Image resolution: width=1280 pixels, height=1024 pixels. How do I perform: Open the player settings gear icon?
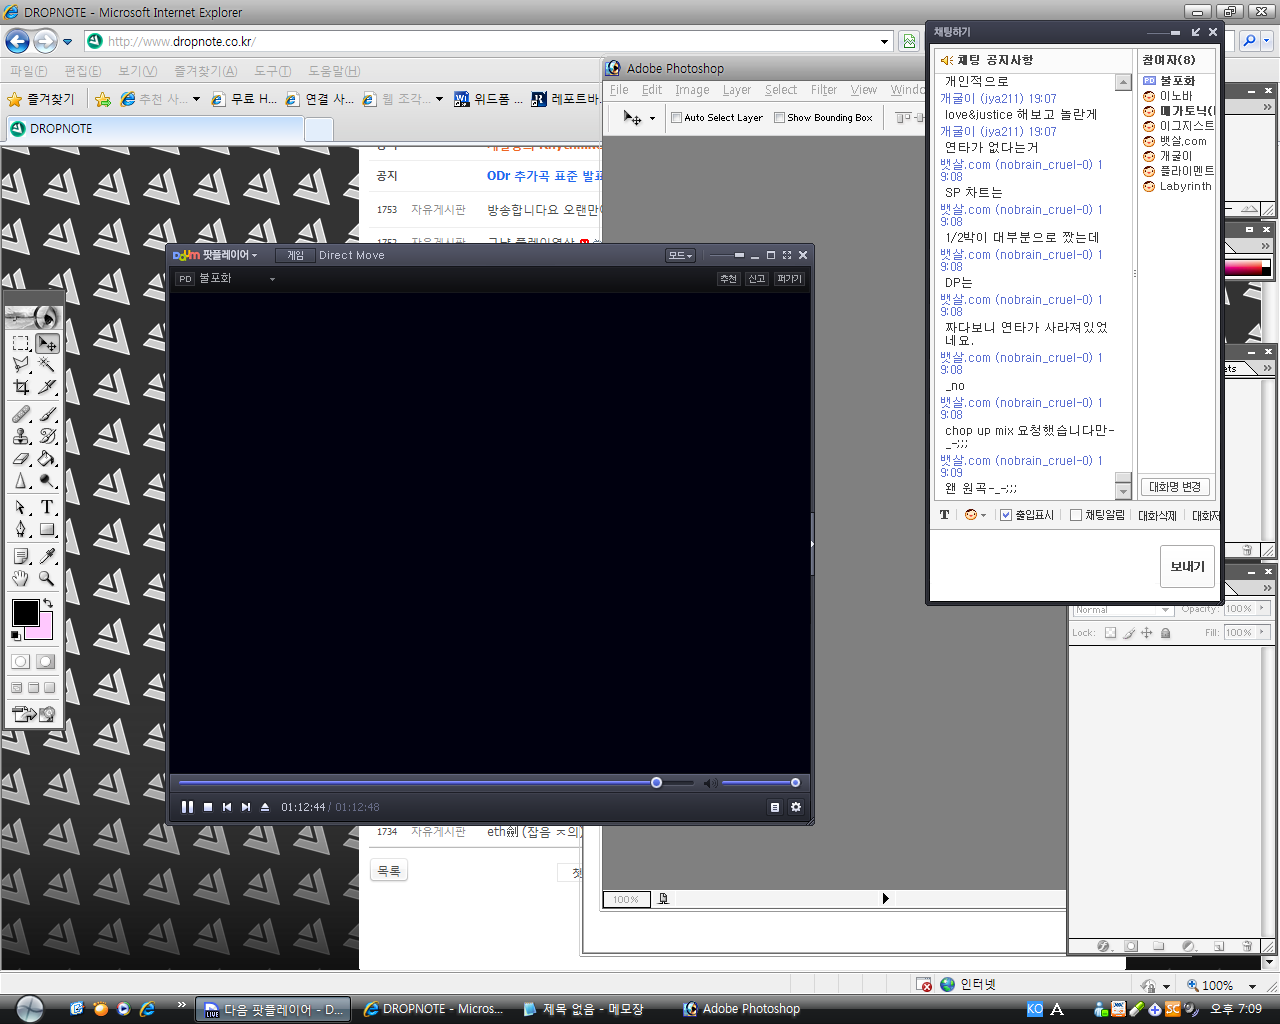[x=796, y=807]
